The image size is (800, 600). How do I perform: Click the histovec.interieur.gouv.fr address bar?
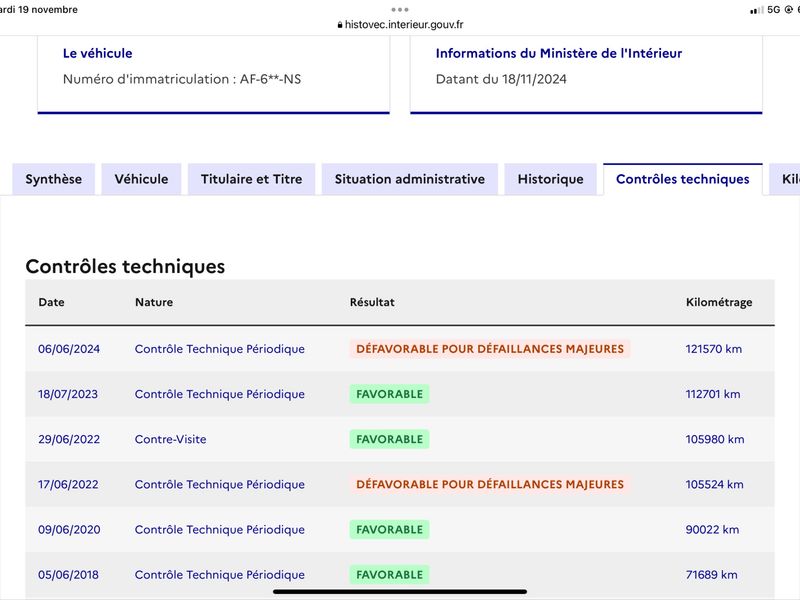coord(400,24)
